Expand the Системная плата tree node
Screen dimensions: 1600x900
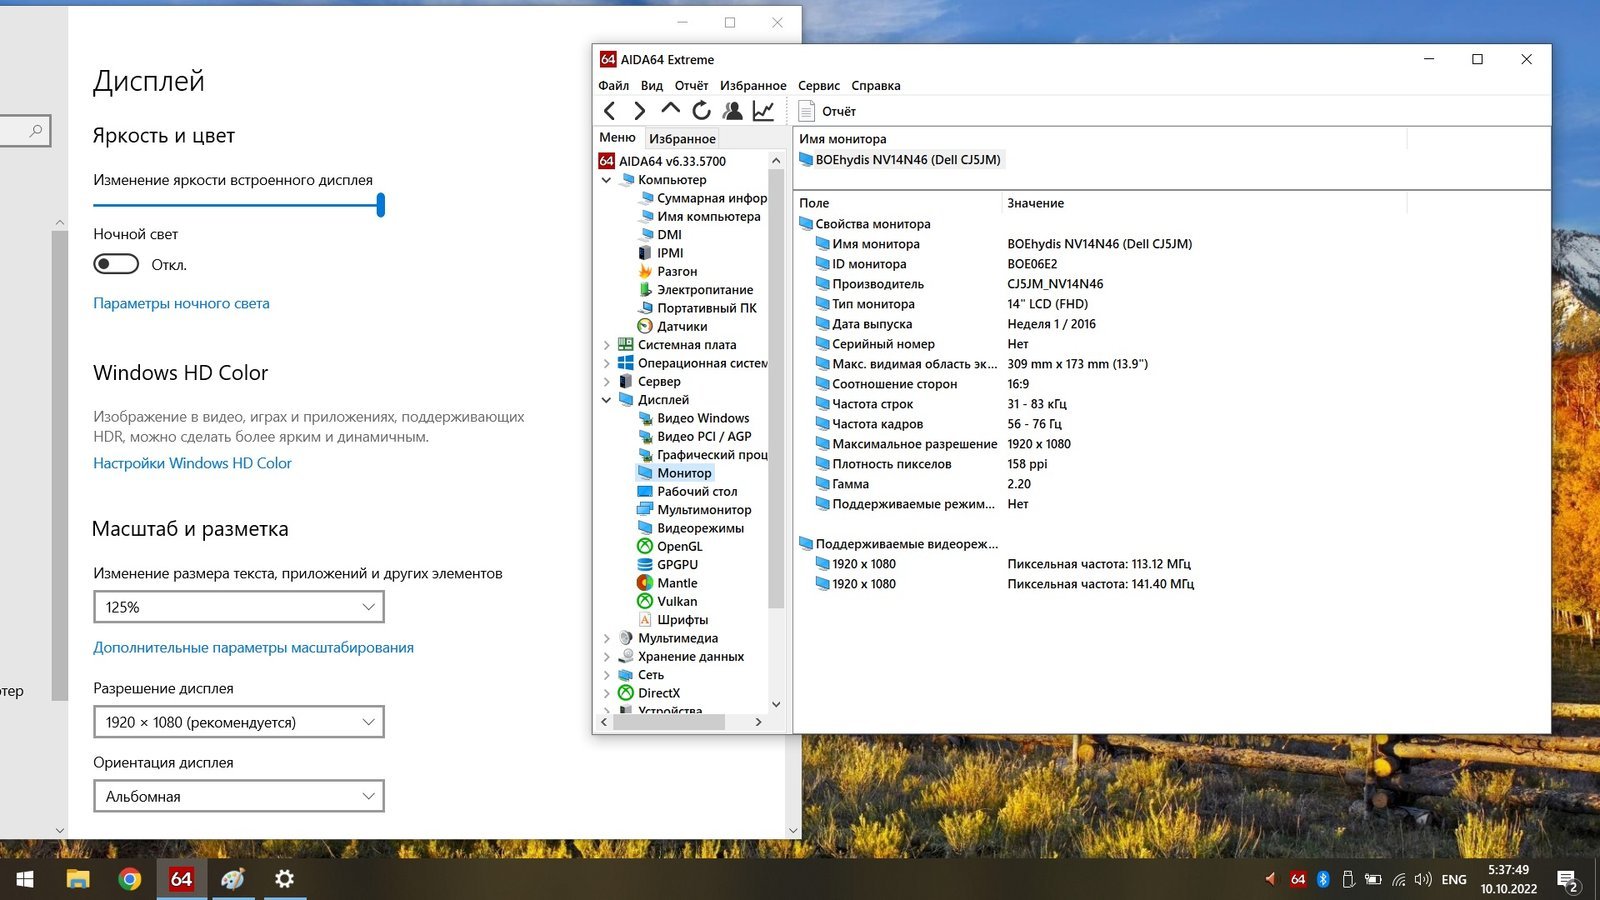[x=606, y=345]
